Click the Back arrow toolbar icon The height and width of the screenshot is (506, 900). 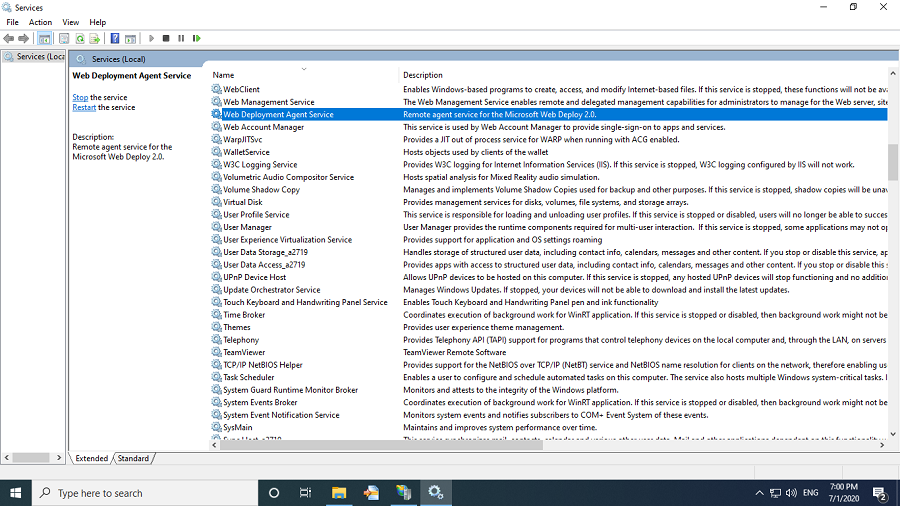[9, 38]
